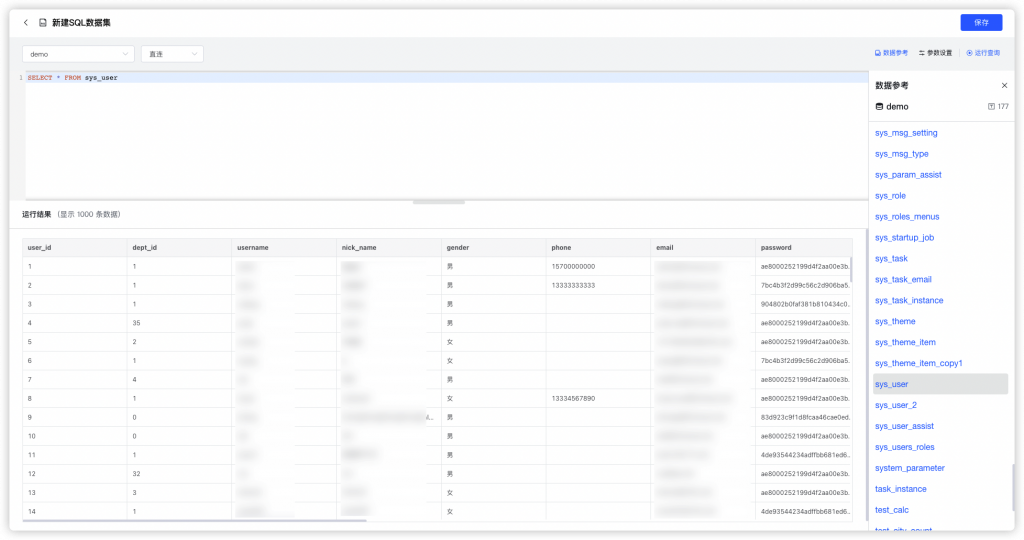Select table sys_msg_setting
Viewport: 1024px width, 540px height.
click(x=906, y=133)
